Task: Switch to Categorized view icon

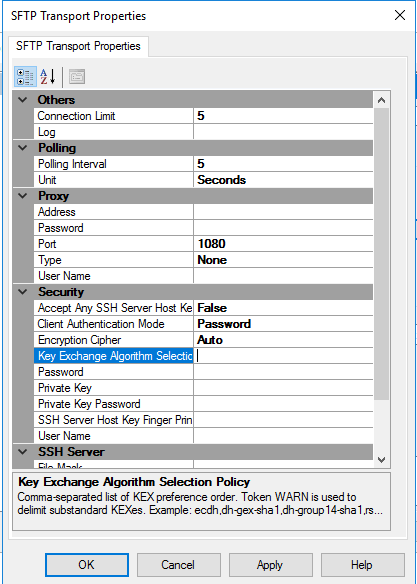Action: pyautogui.click(x=25, y=77)
